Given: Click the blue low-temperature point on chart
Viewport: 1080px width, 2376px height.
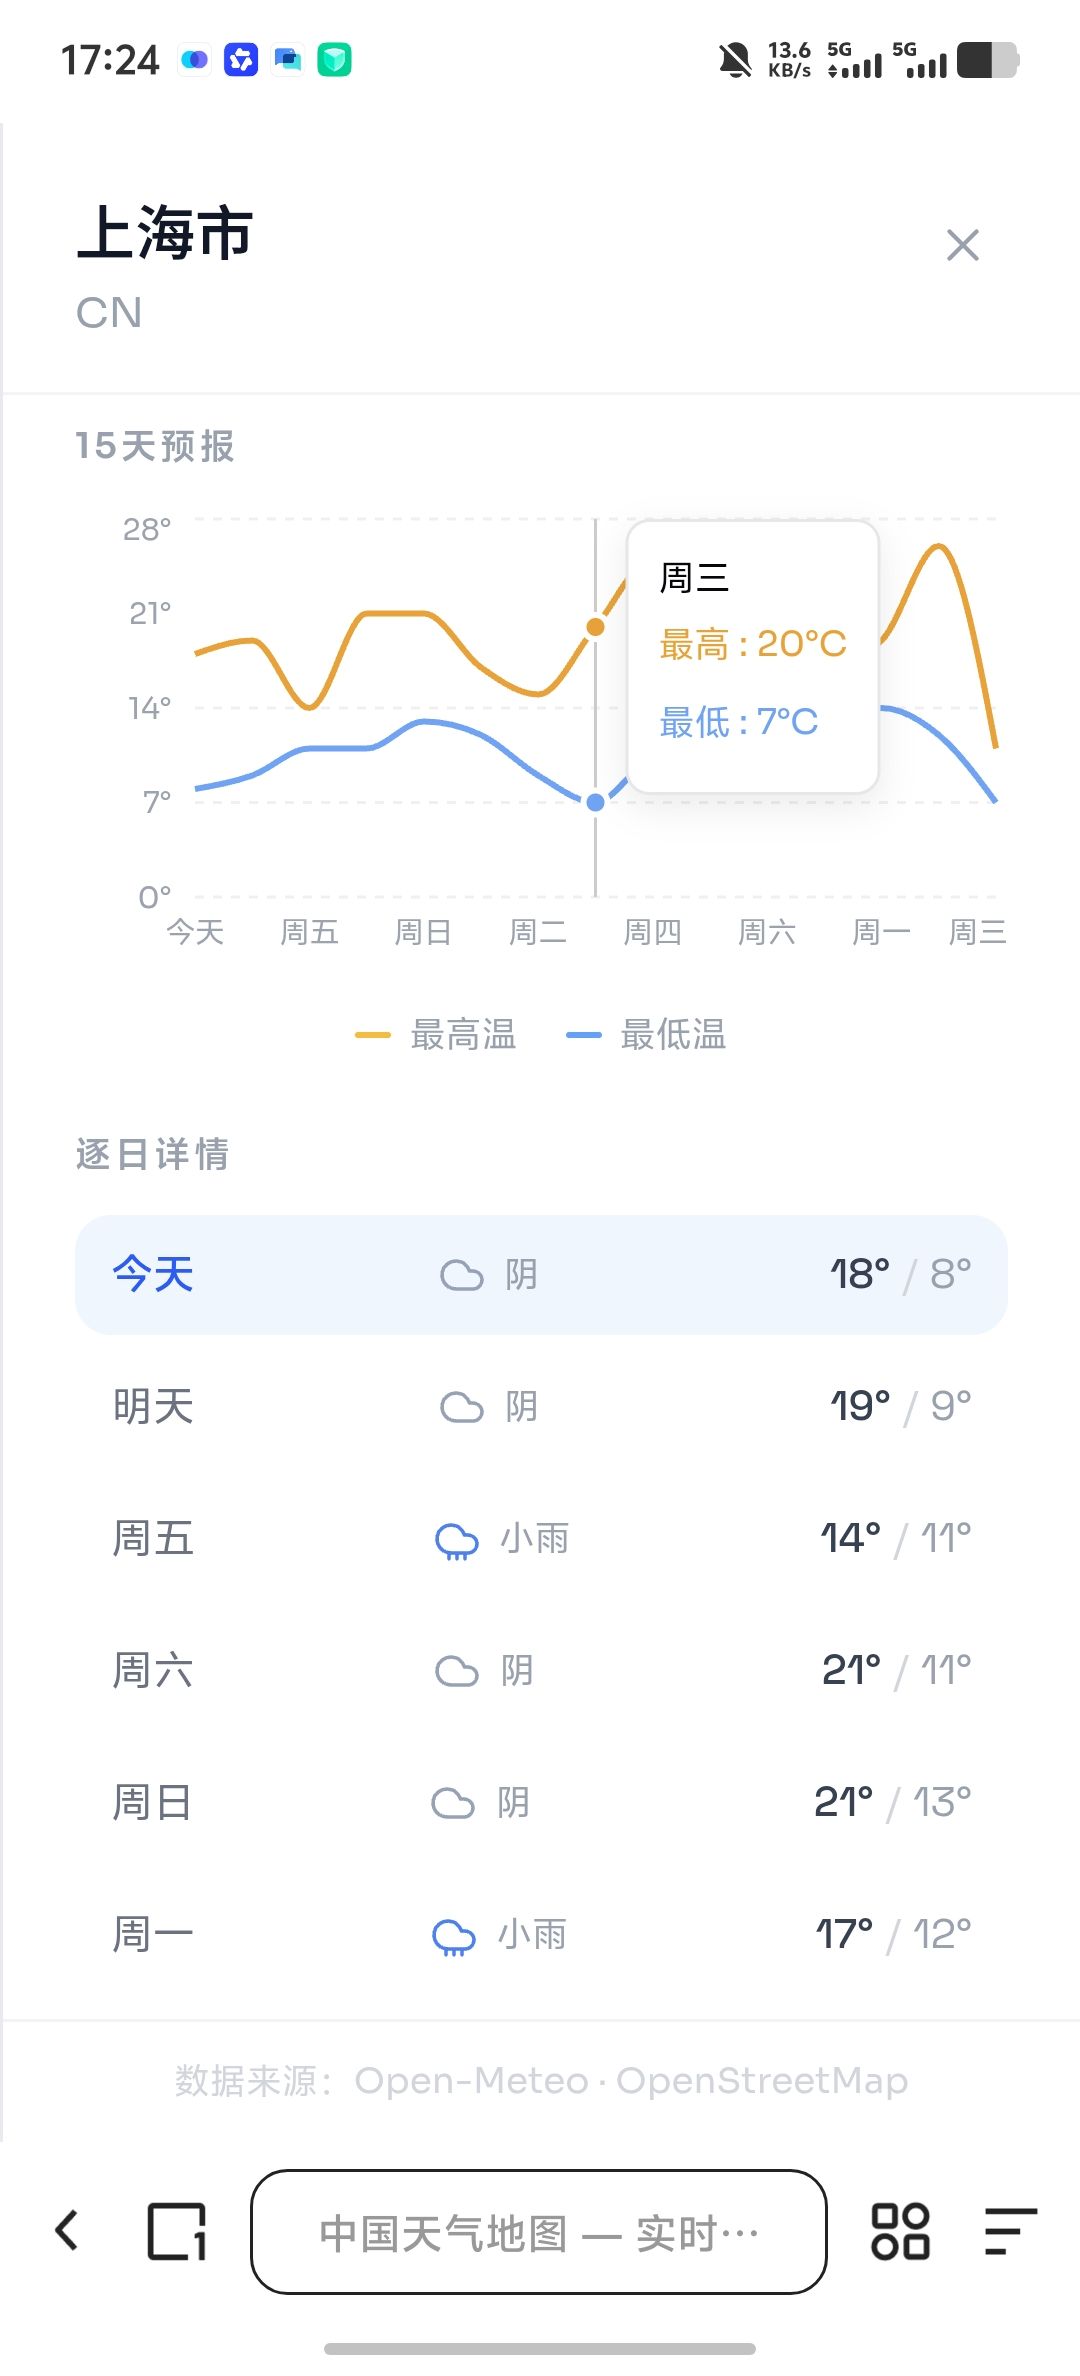Looking at the screenshot, I should 596,802.
